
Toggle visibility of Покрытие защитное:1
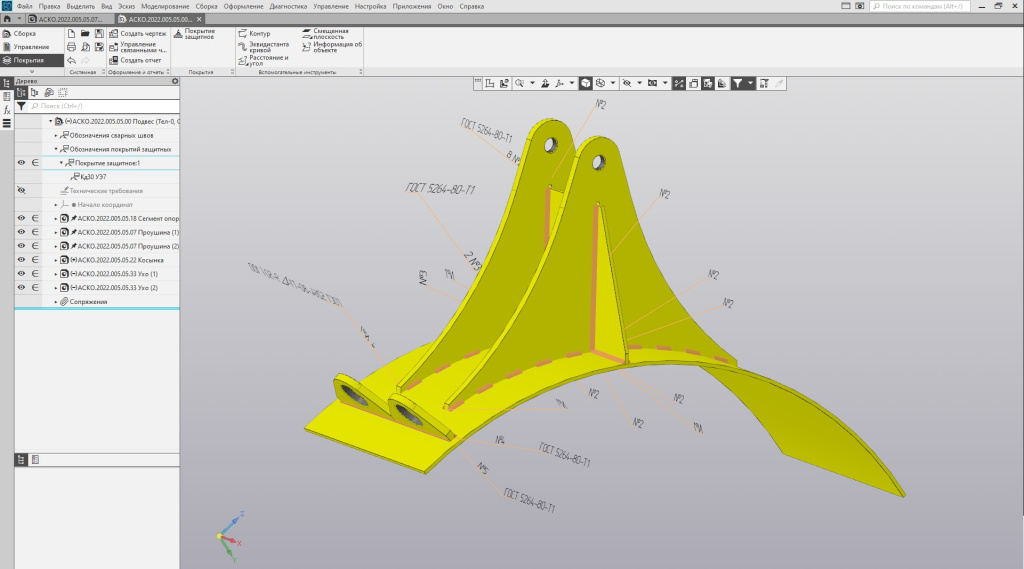click(x=22, y=163)
